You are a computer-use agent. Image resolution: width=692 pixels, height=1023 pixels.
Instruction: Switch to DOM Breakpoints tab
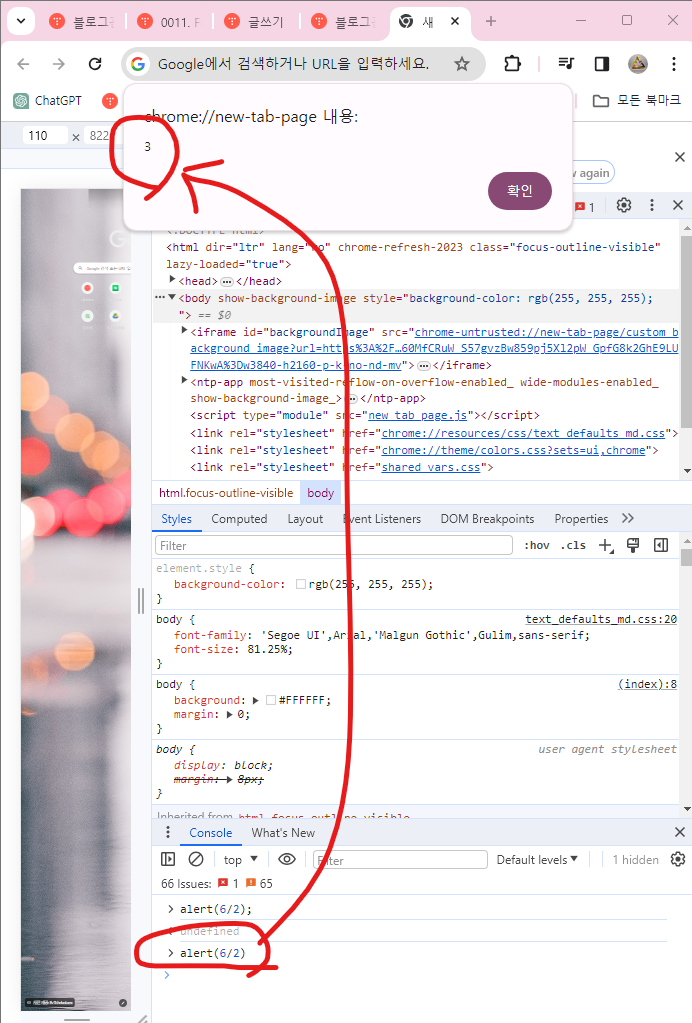(487, 519)
